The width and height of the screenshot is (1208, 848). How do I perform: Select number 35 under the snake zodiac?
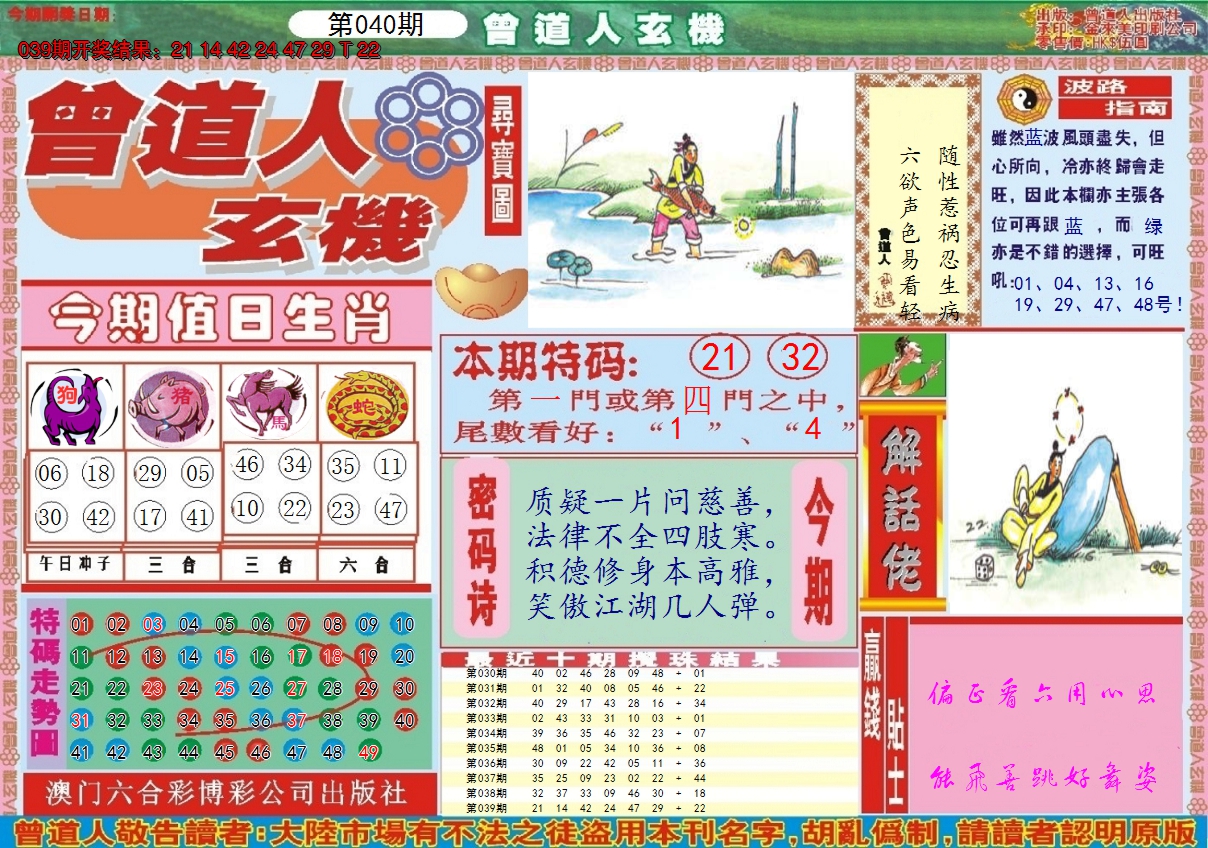(x=343, y=466)
